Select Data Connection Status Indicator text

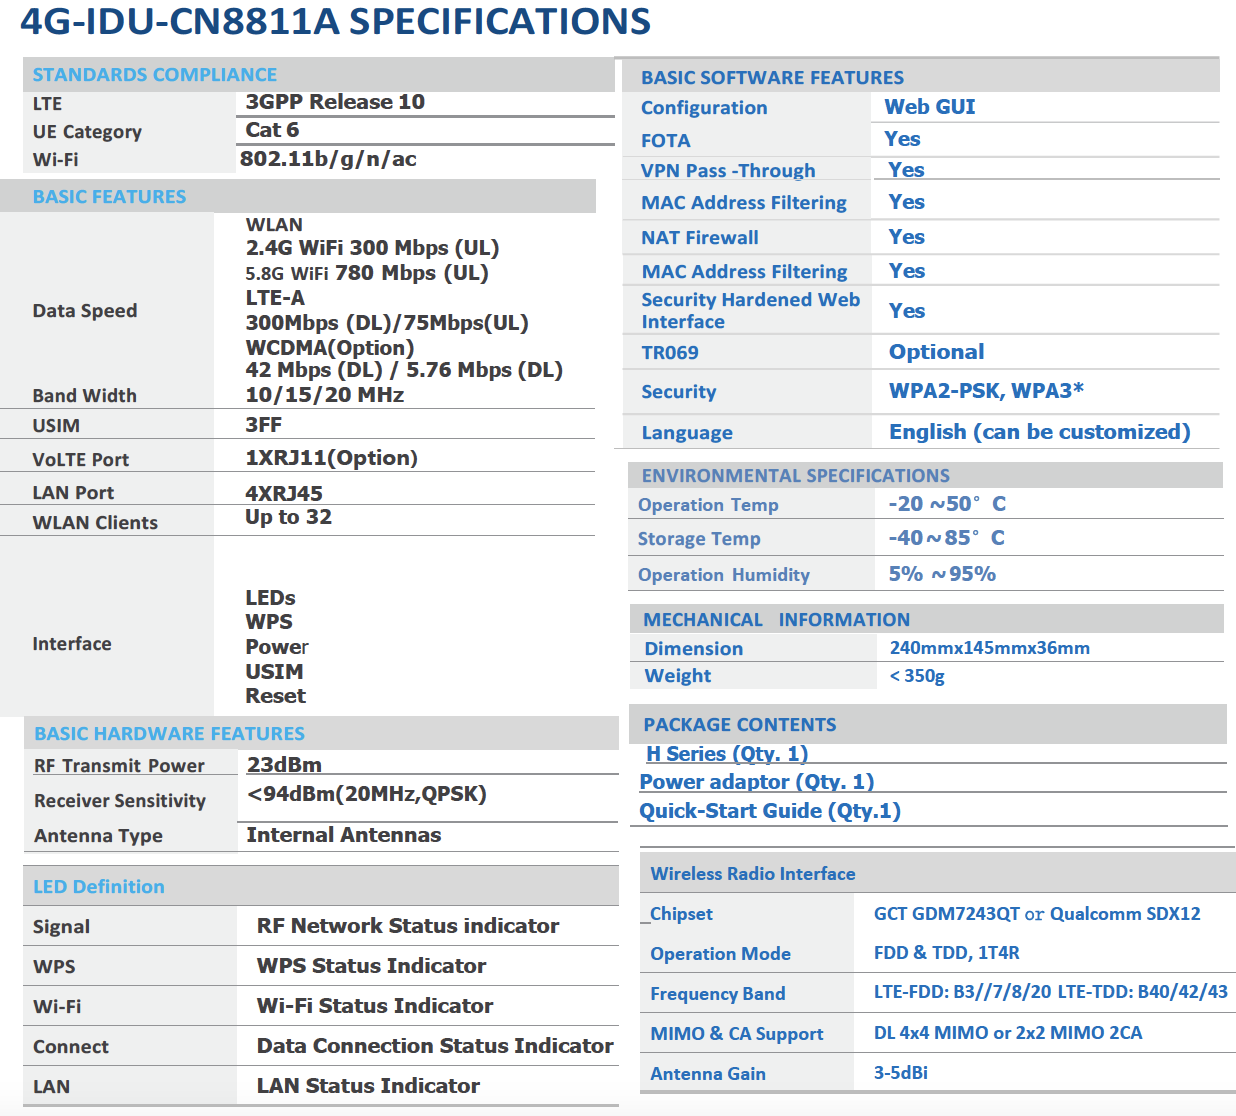435,1046
